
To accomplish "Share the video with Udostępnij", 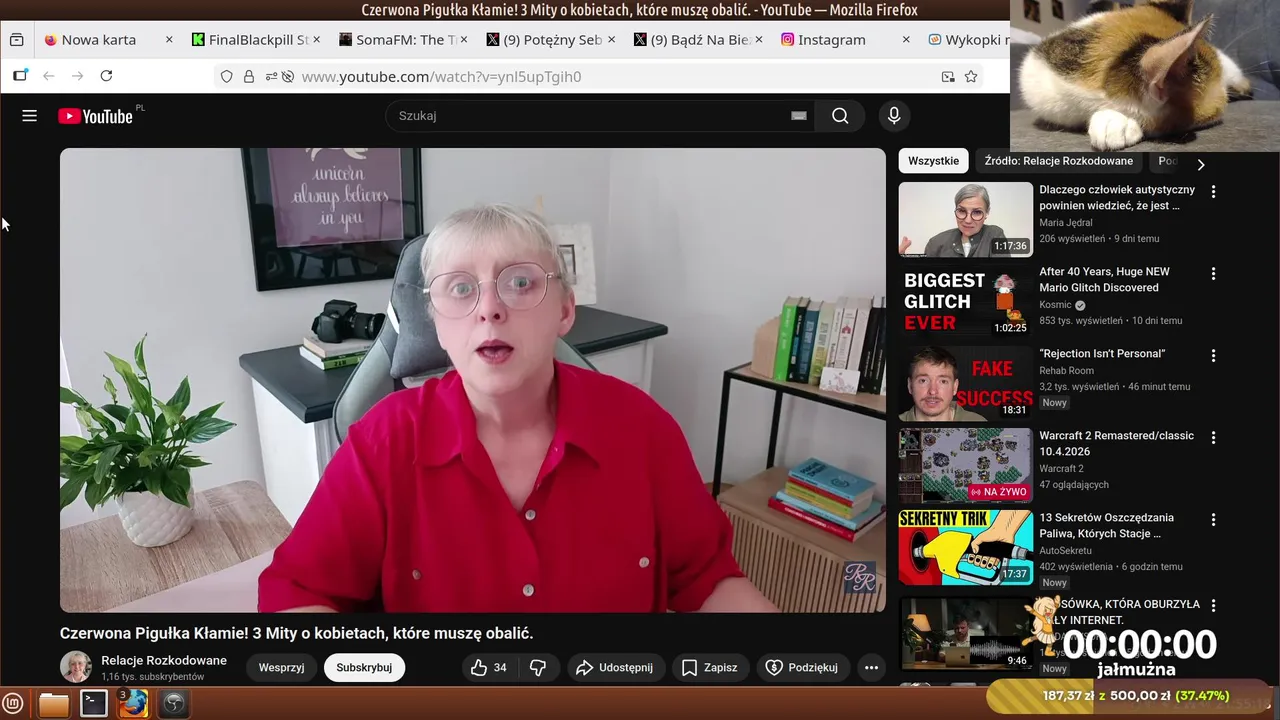I will pos(615,667).
